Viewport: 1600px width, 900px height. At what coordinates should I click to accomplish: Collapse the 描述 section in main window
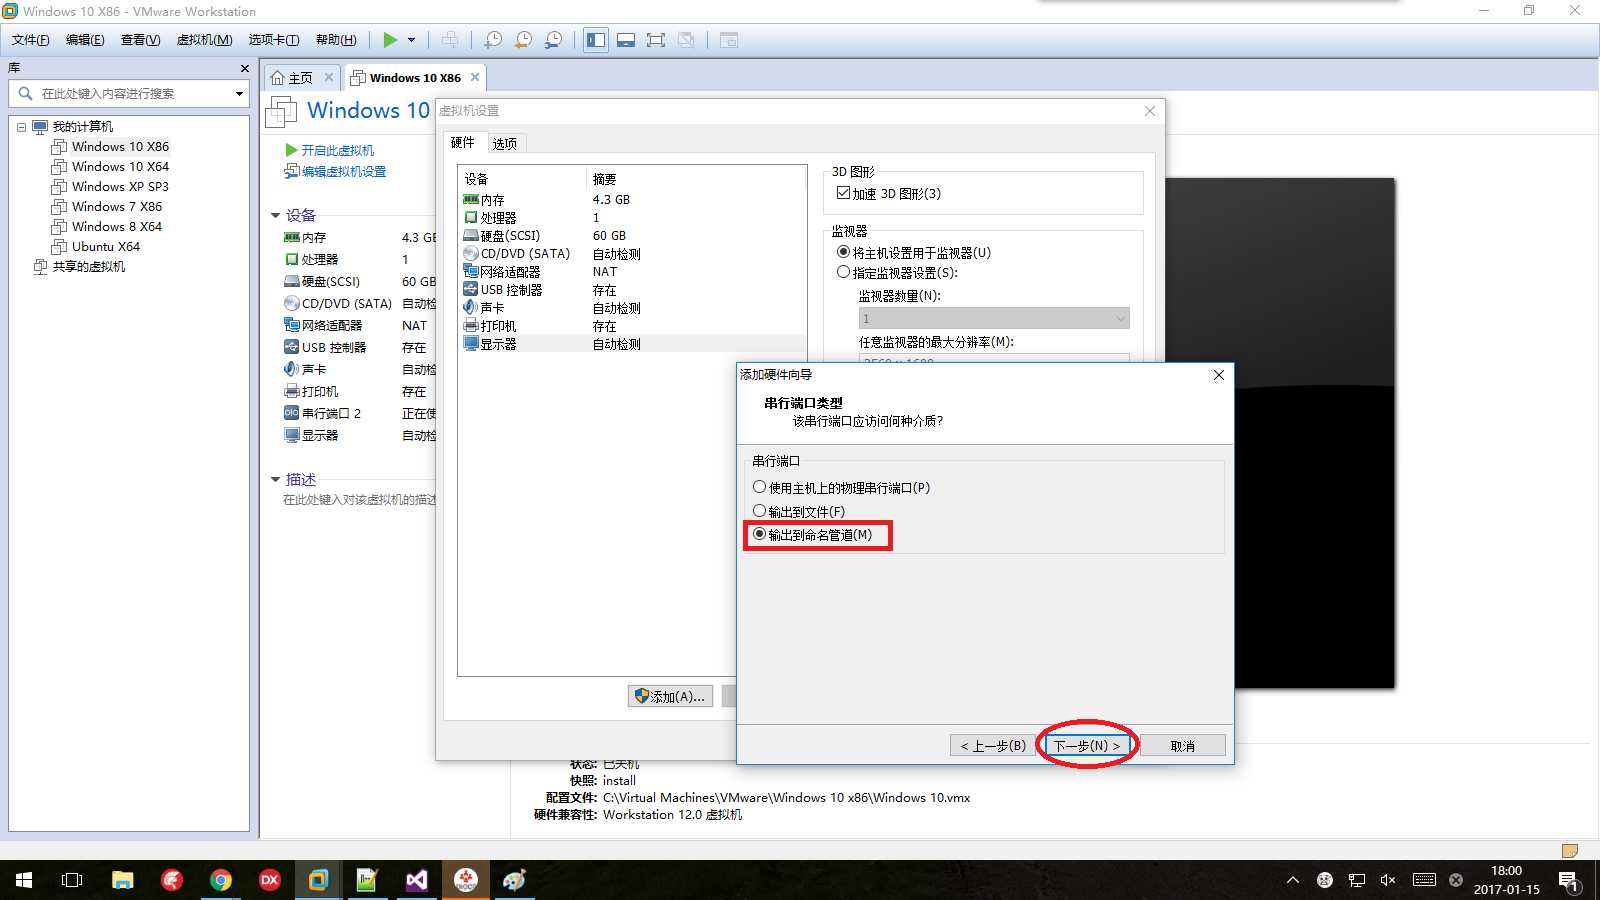pyautogui.click(x=276, y=479)
